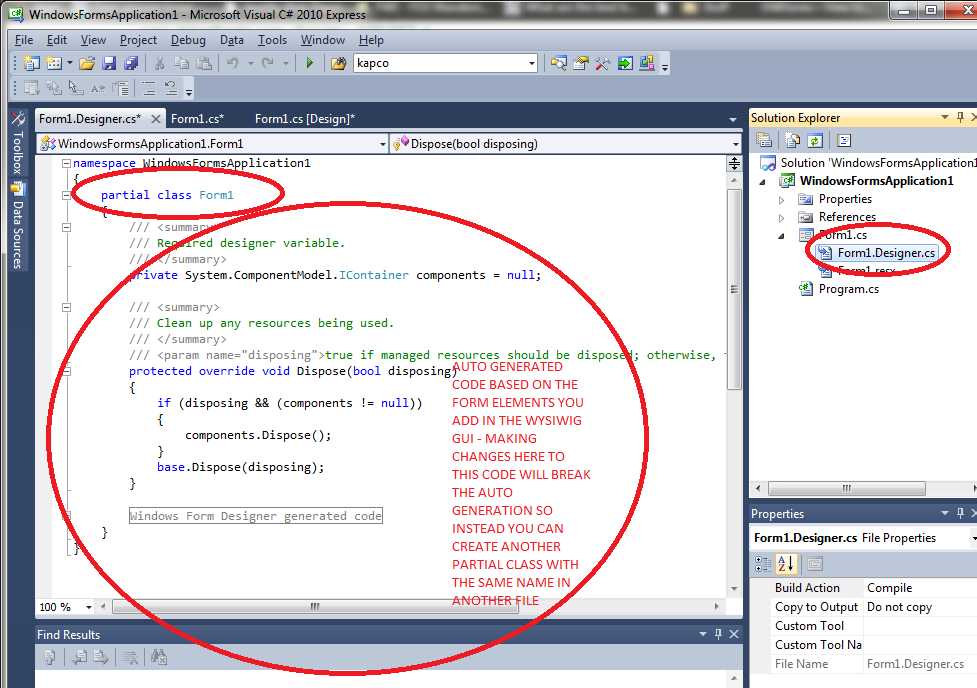Viewport: 977px width, 688px height.
Task: Select Program.cs in Solution Explorer
Action: click(849, 289)
